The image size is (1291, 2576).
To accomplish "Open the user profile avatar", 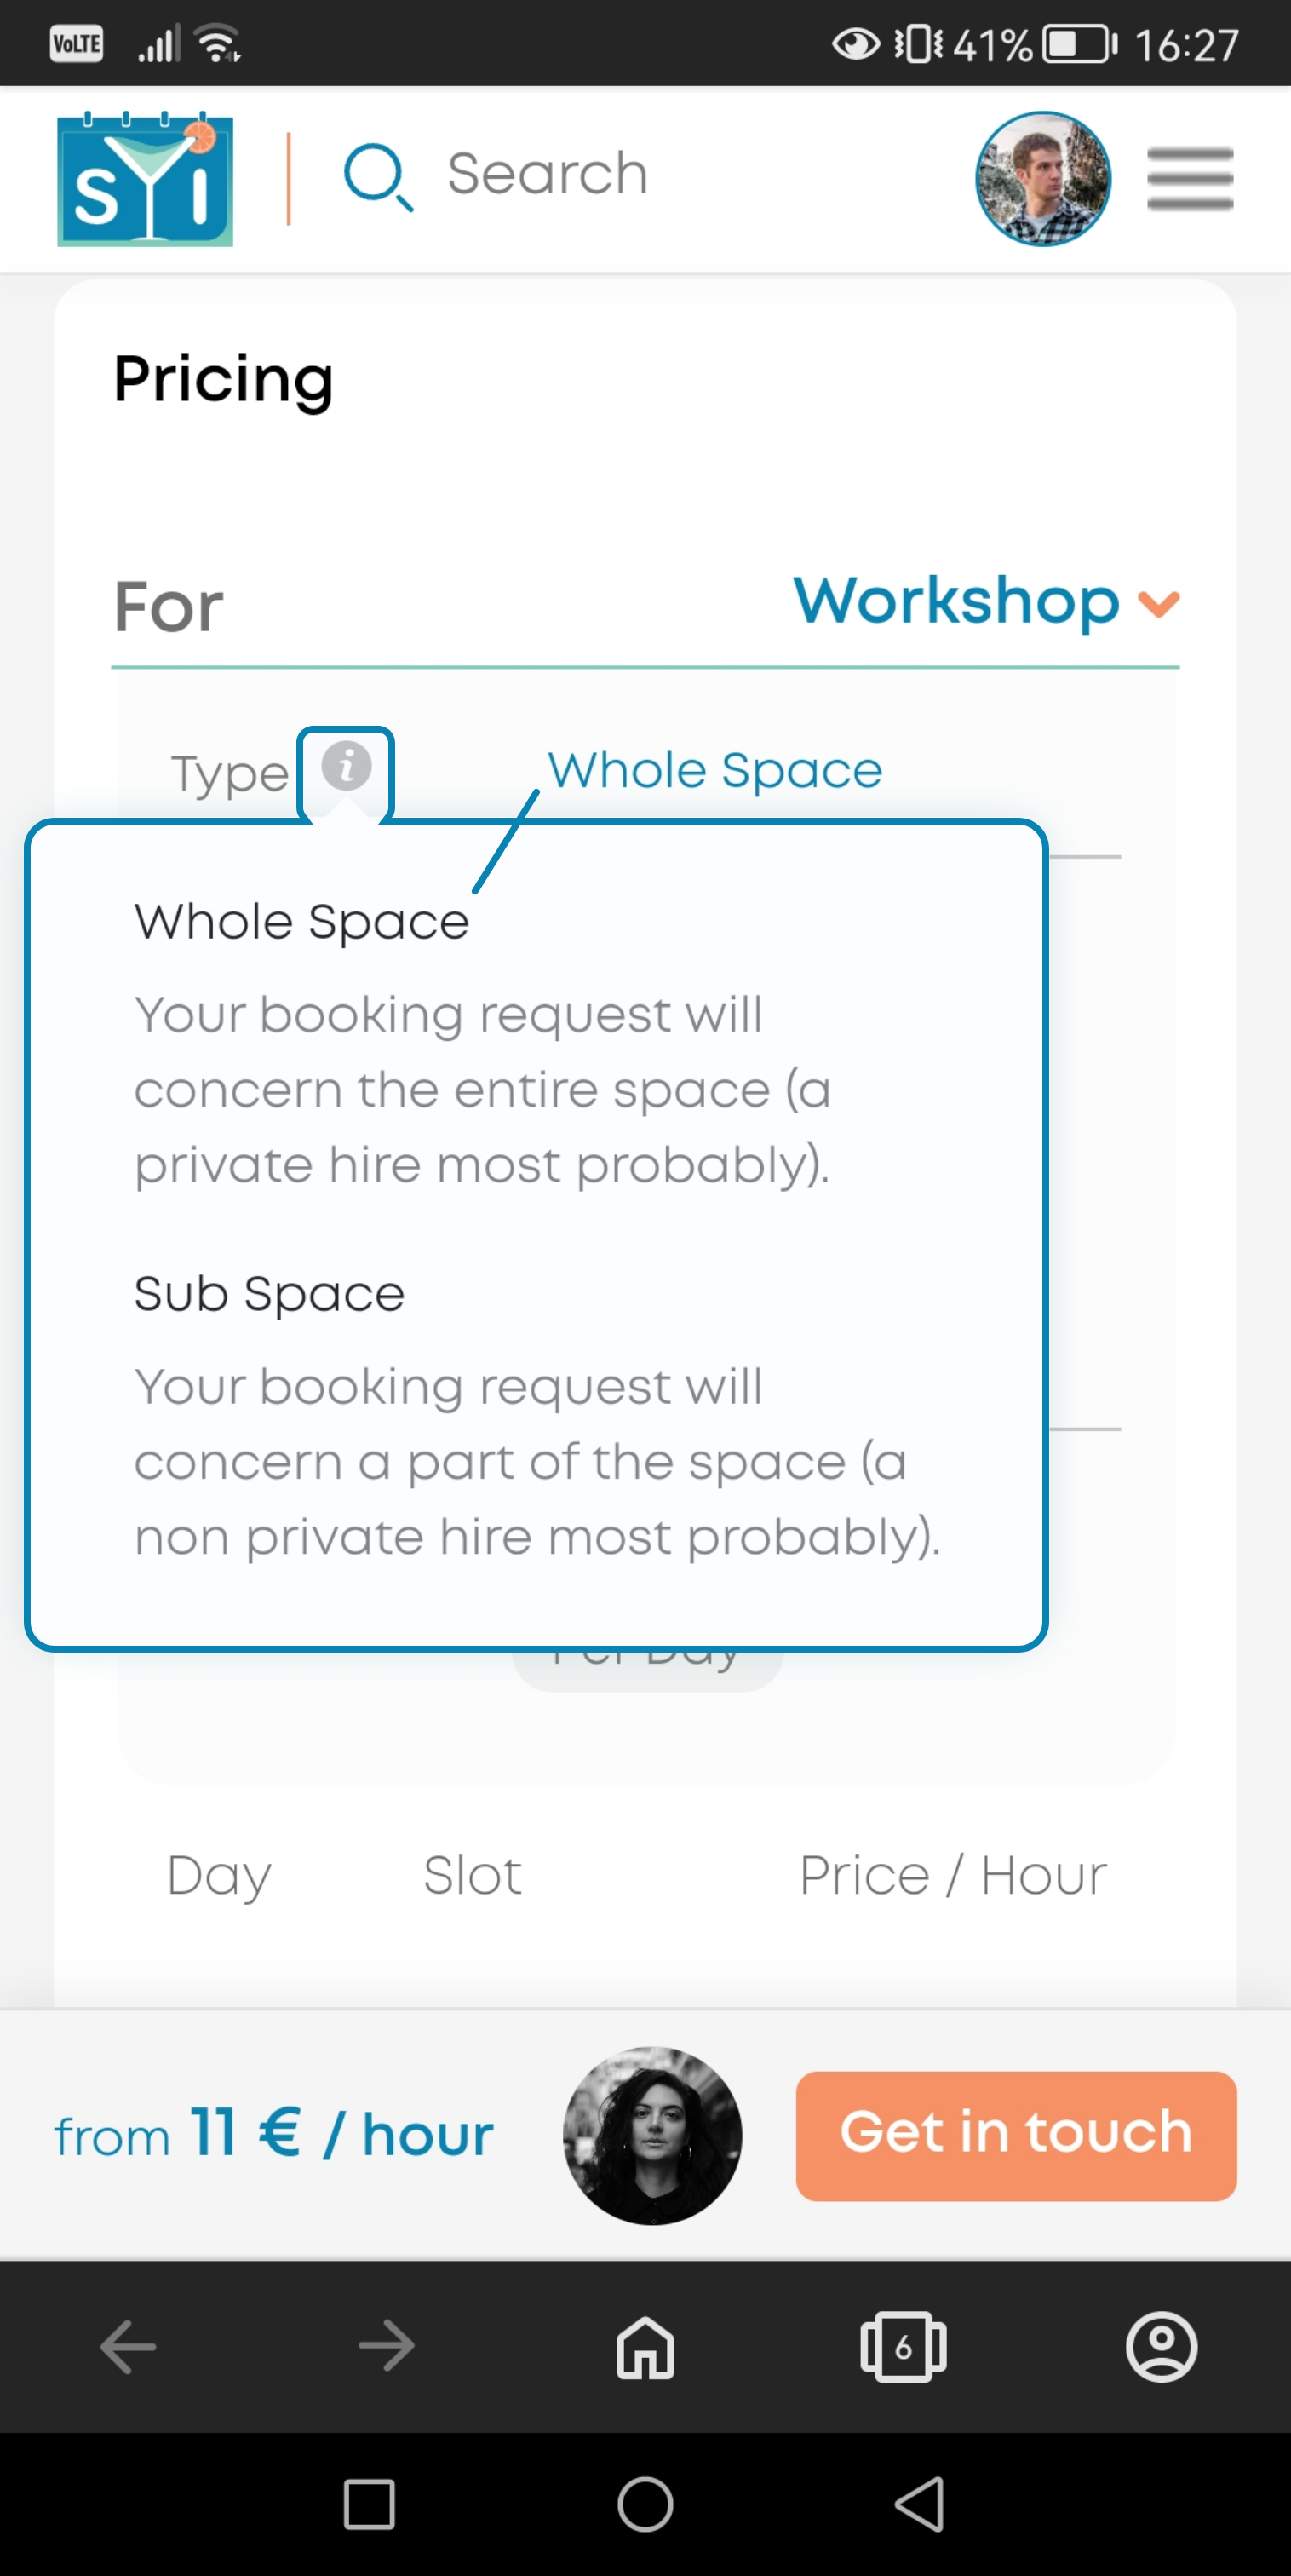I will coord(1043,179).
